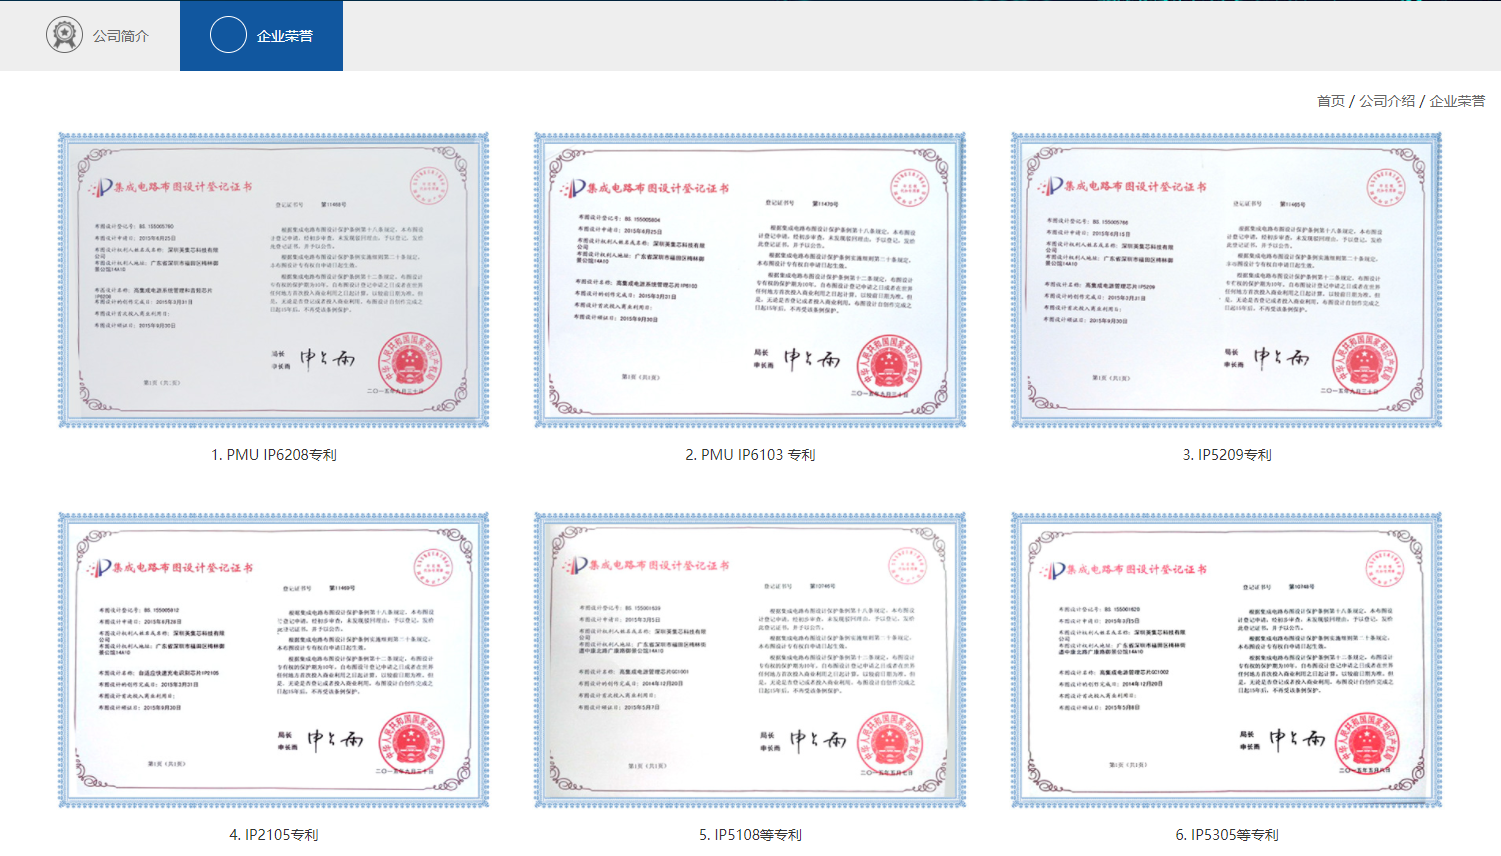Screen dimensions: 1501x856
Task: Open the PMU IP6208 certificate image
Action: [x=273, y=280]
